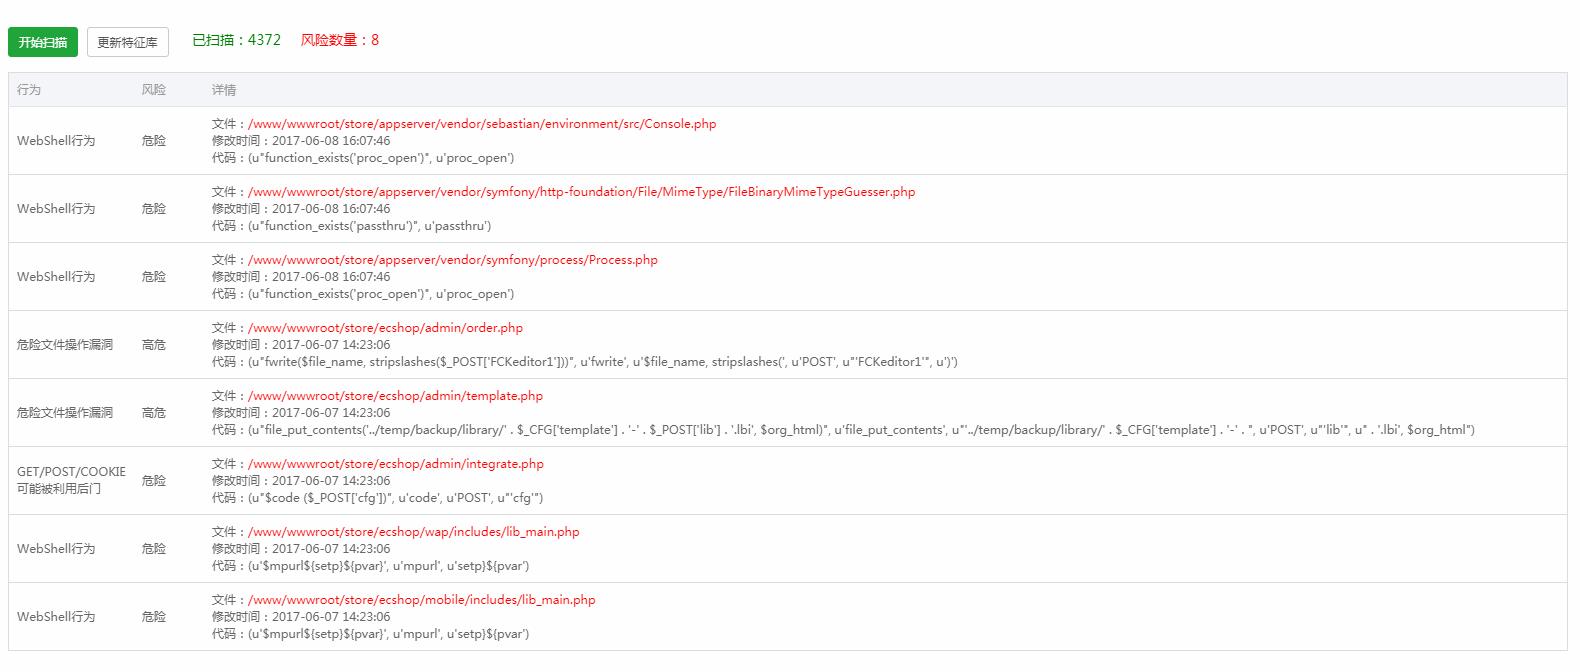1580x672 pixels.
Task: Select 危险文件操作漏洞 in the order.php row
Action: point(65,345)
